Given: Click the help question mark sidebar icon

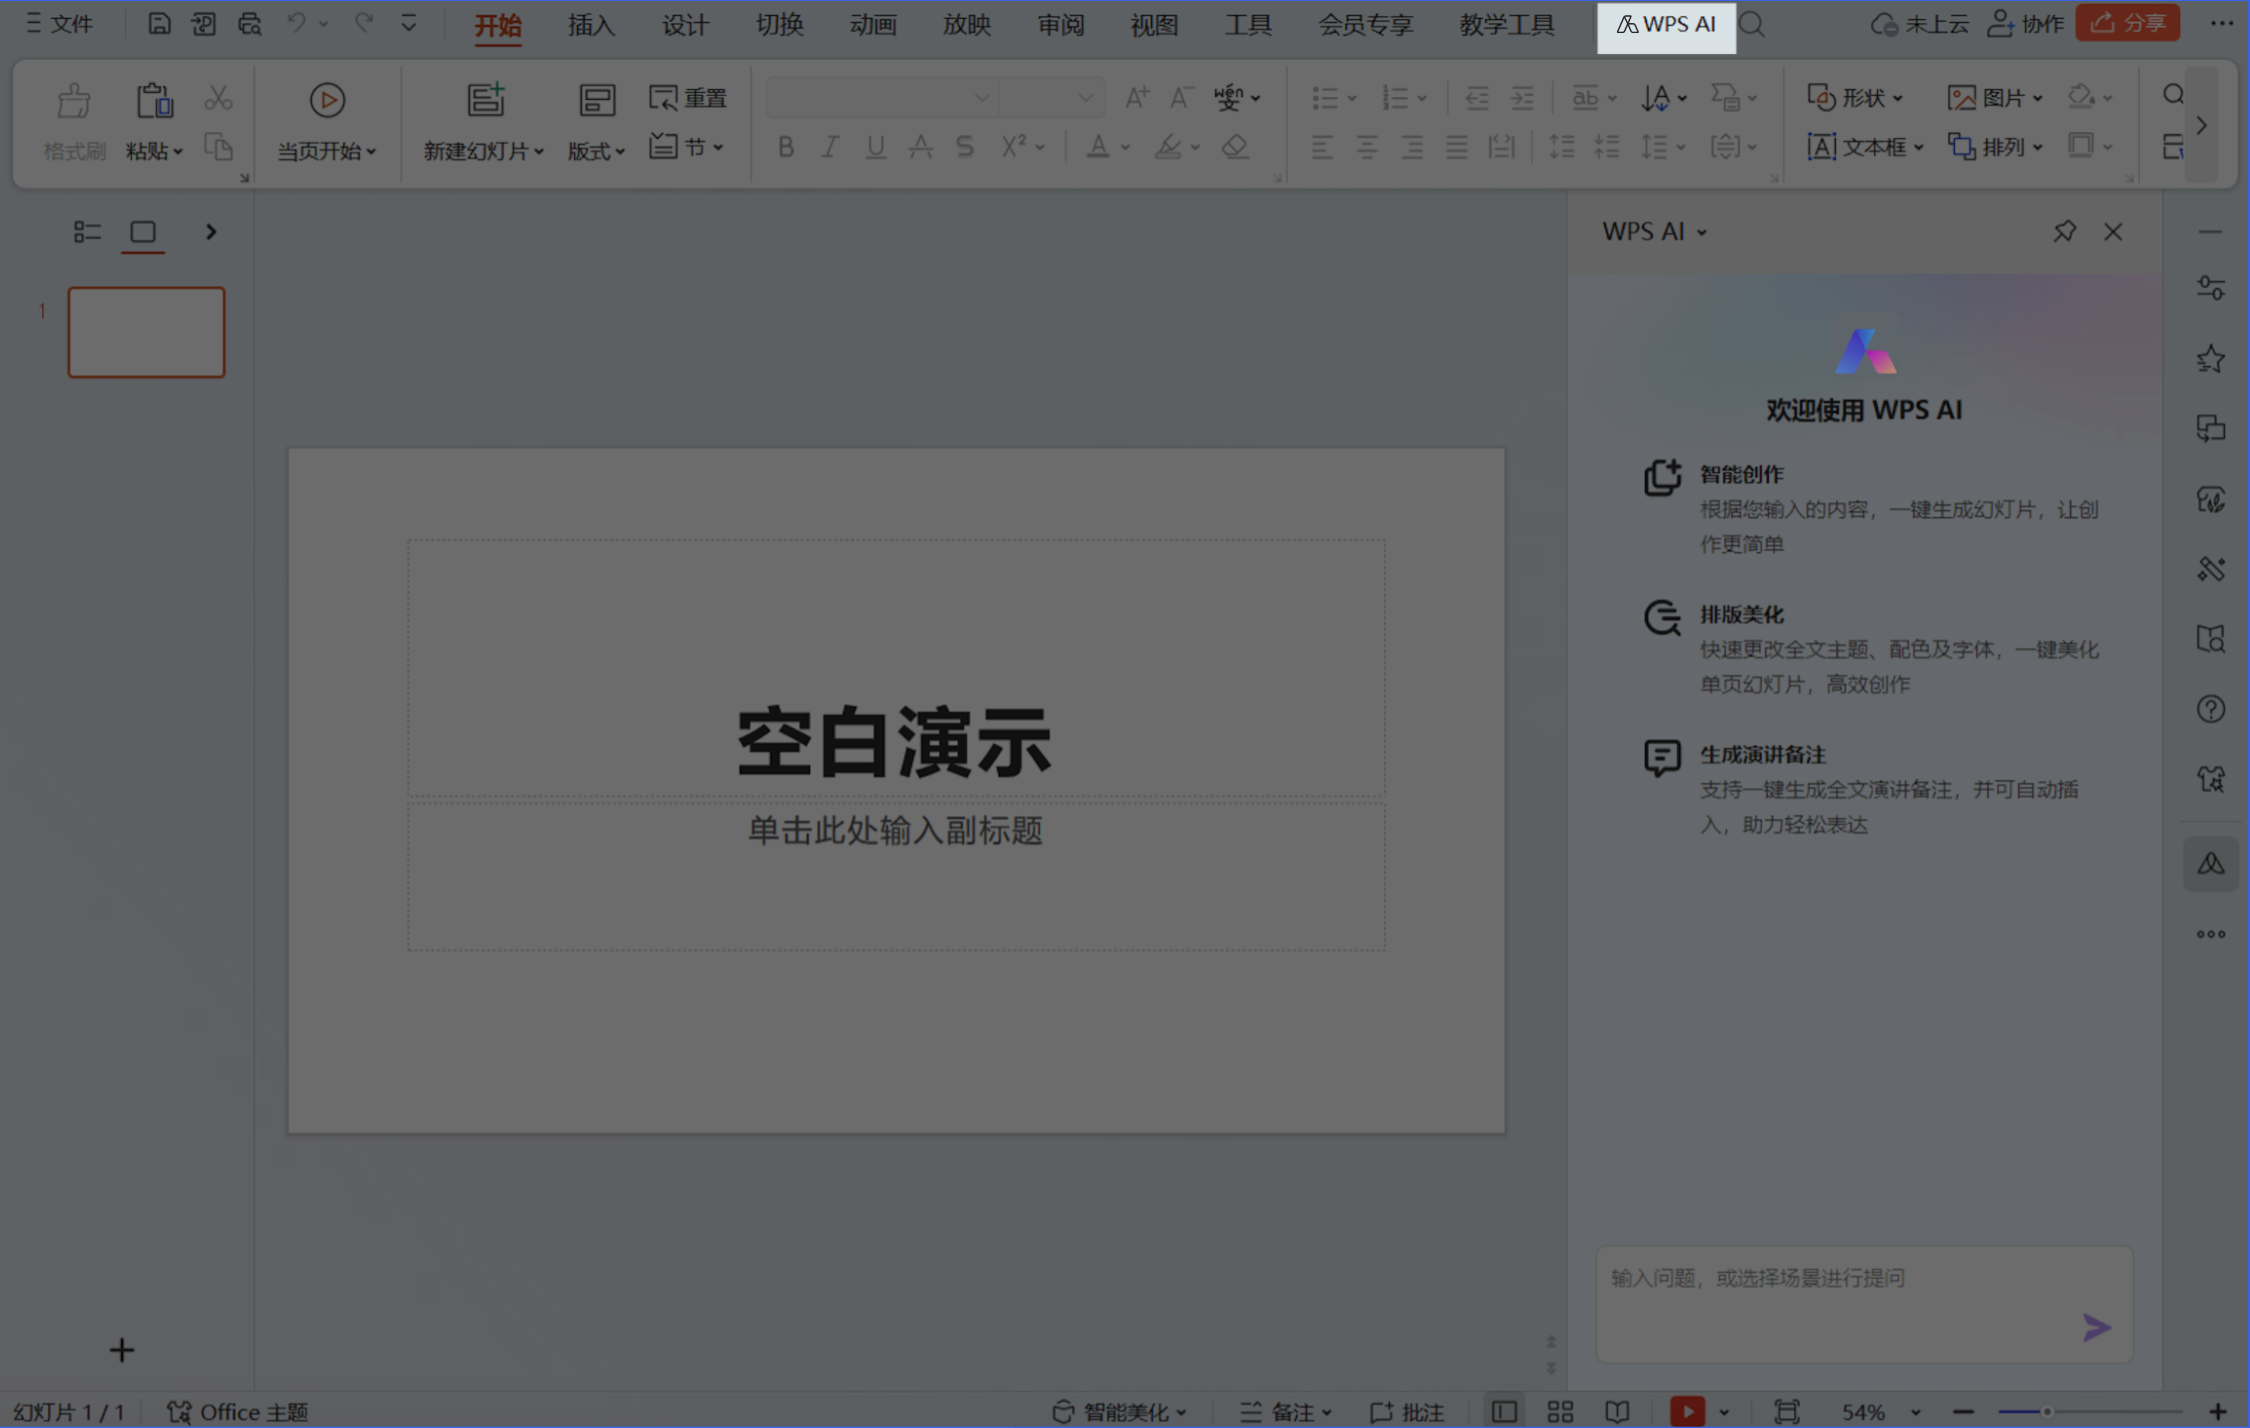Looking at the screenshot, I should (2211, 709).
